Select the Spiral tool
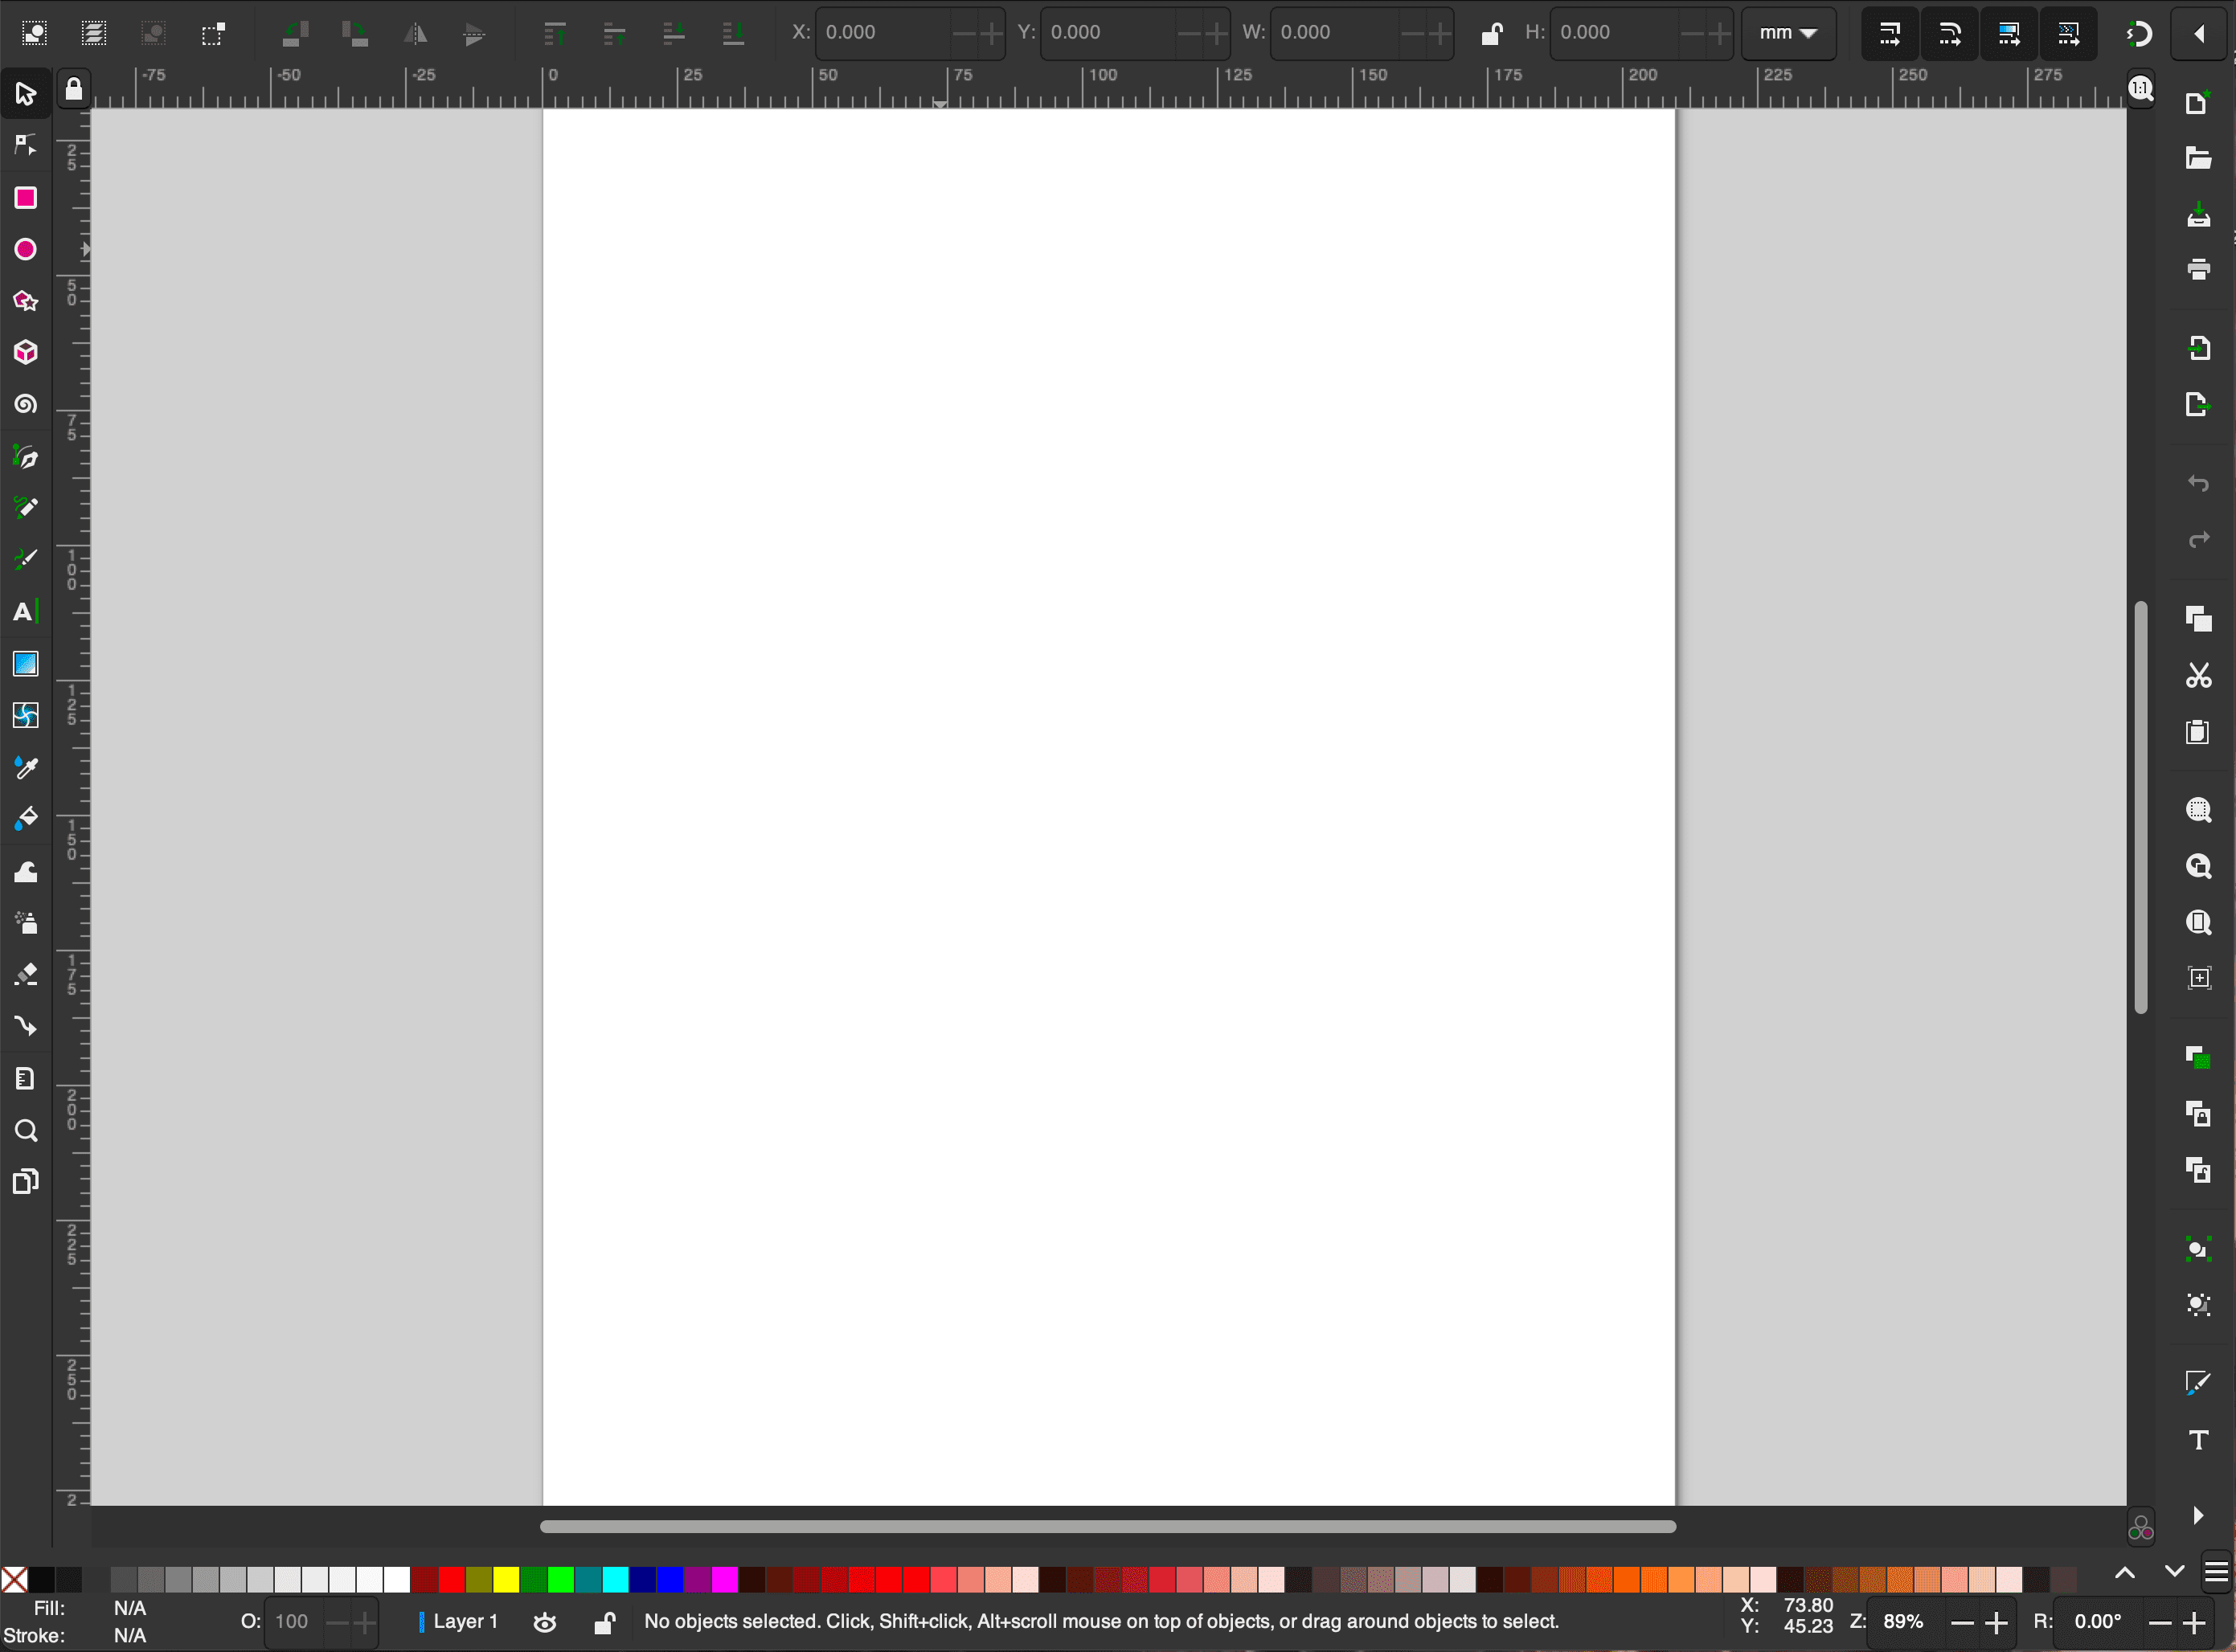Screen dimensions: 2236x1652 click(x=26, y=405)
